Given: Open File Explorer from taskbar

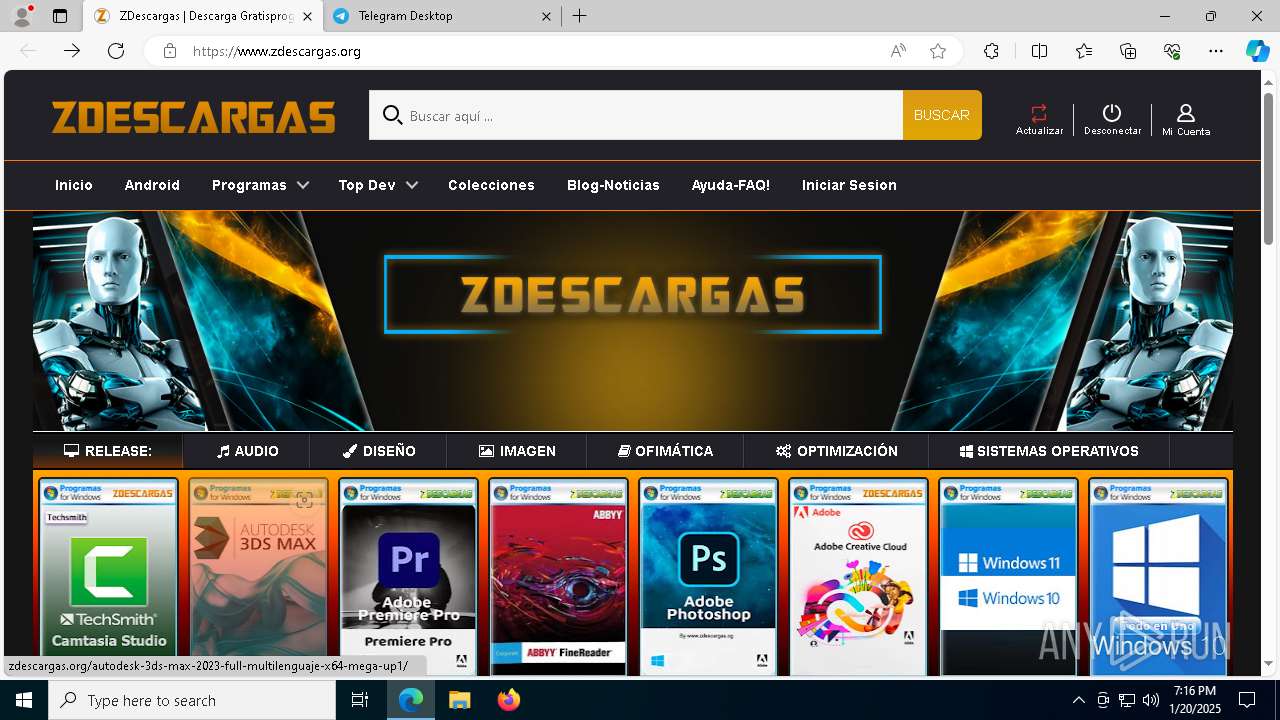Looking at the screenshot, I should (459, 700).
